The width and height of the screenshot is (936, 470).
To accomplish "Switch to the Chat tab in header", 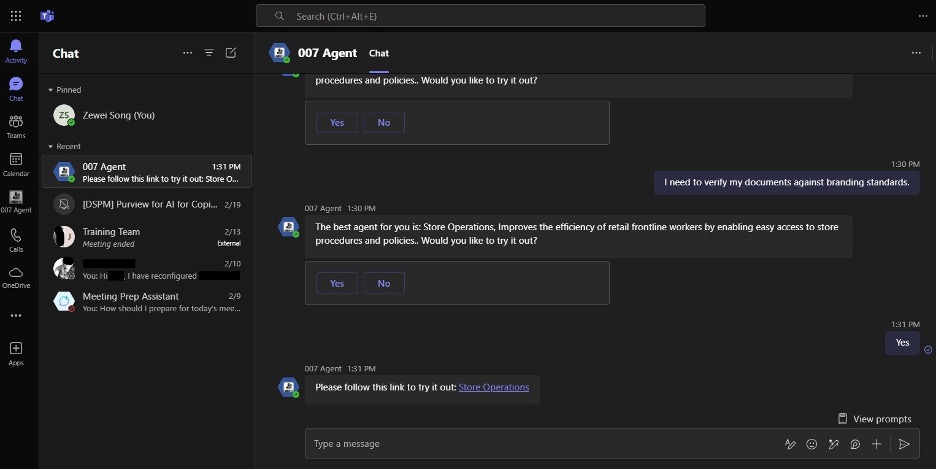I will click(378, 53).
